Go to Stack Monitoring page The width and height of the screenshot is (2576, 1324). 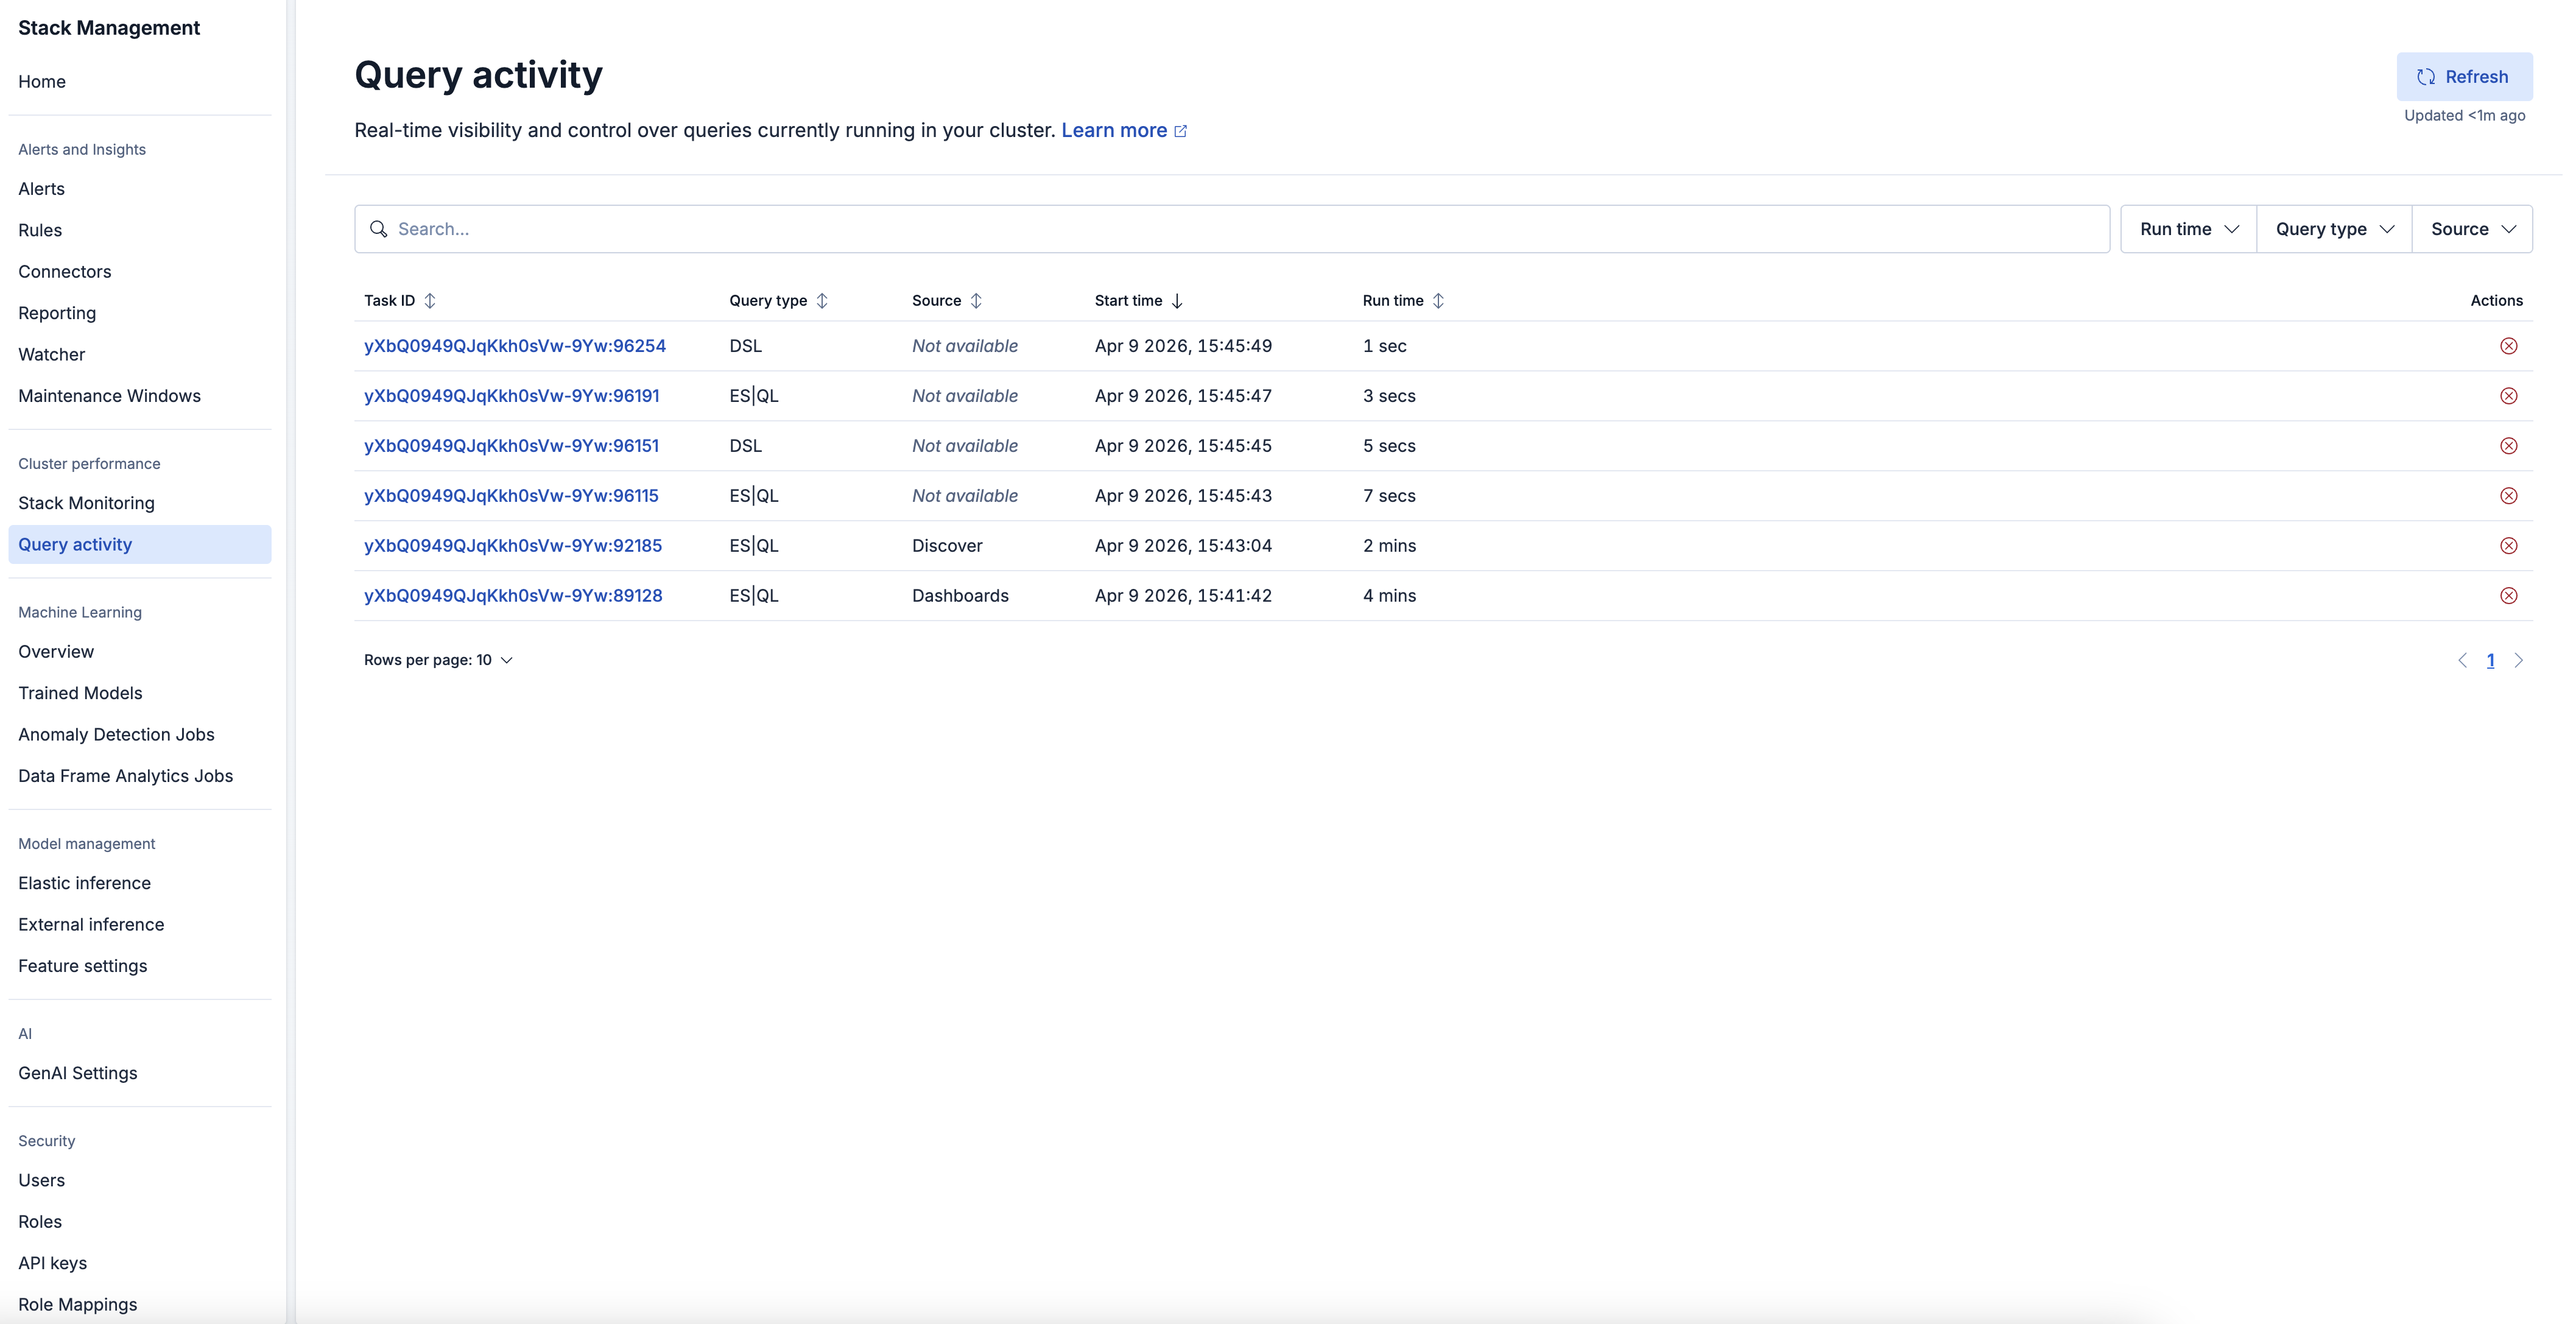(86, 502)
